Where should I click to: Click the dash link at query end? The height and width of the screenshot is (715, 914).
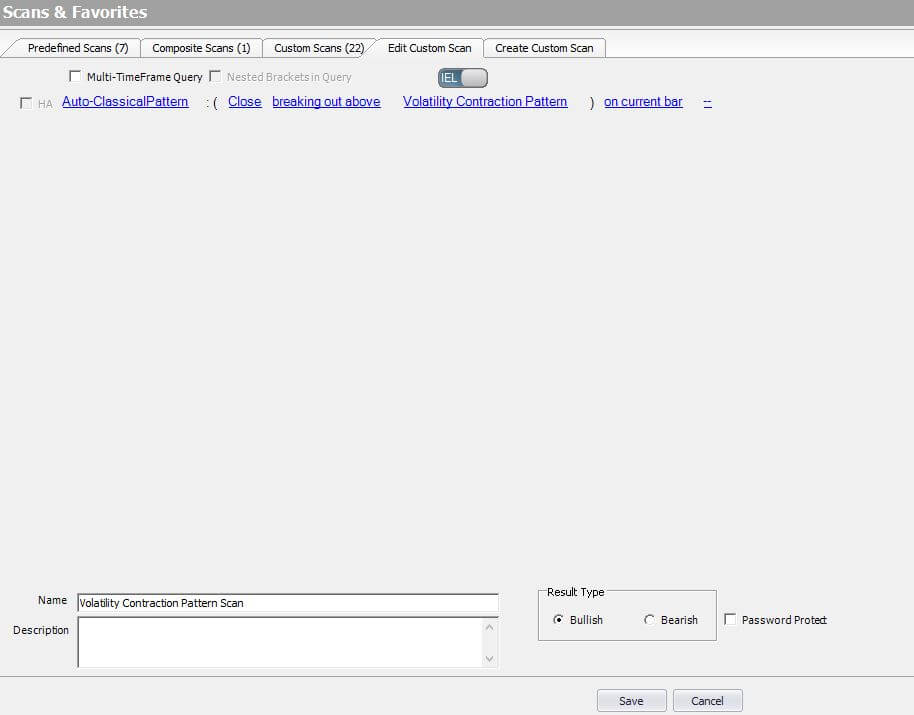[x=708, y=102]
